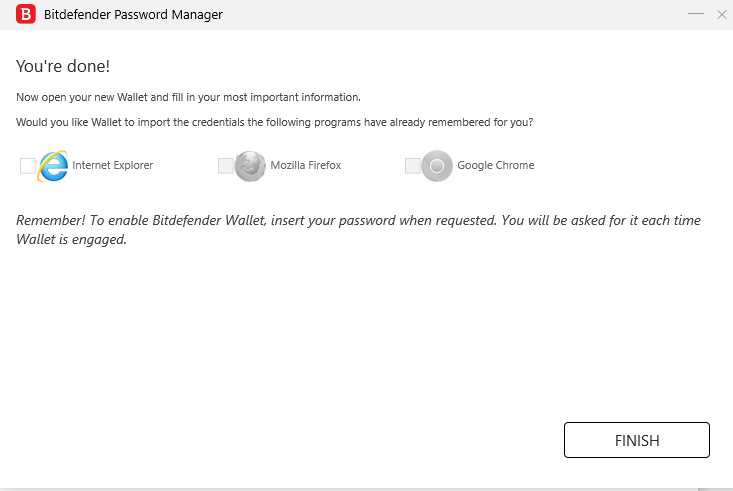Click the "Internet Explorer" text label
Screen dimensions: 733x491
[x=113, y=166]
